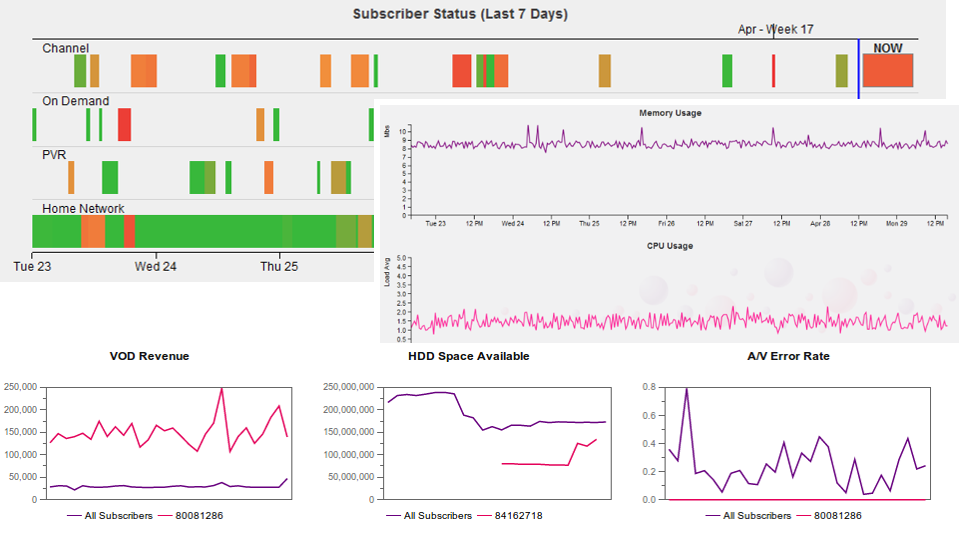Click the Apr - Week 17 label

point(775,29)
